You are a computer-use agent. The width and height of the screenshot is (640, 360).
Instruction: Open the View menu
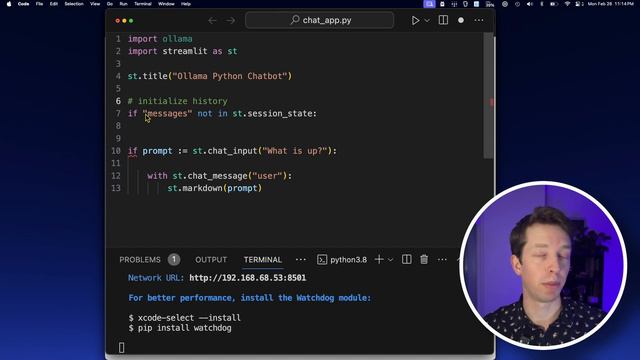click(x=95, y=4)
